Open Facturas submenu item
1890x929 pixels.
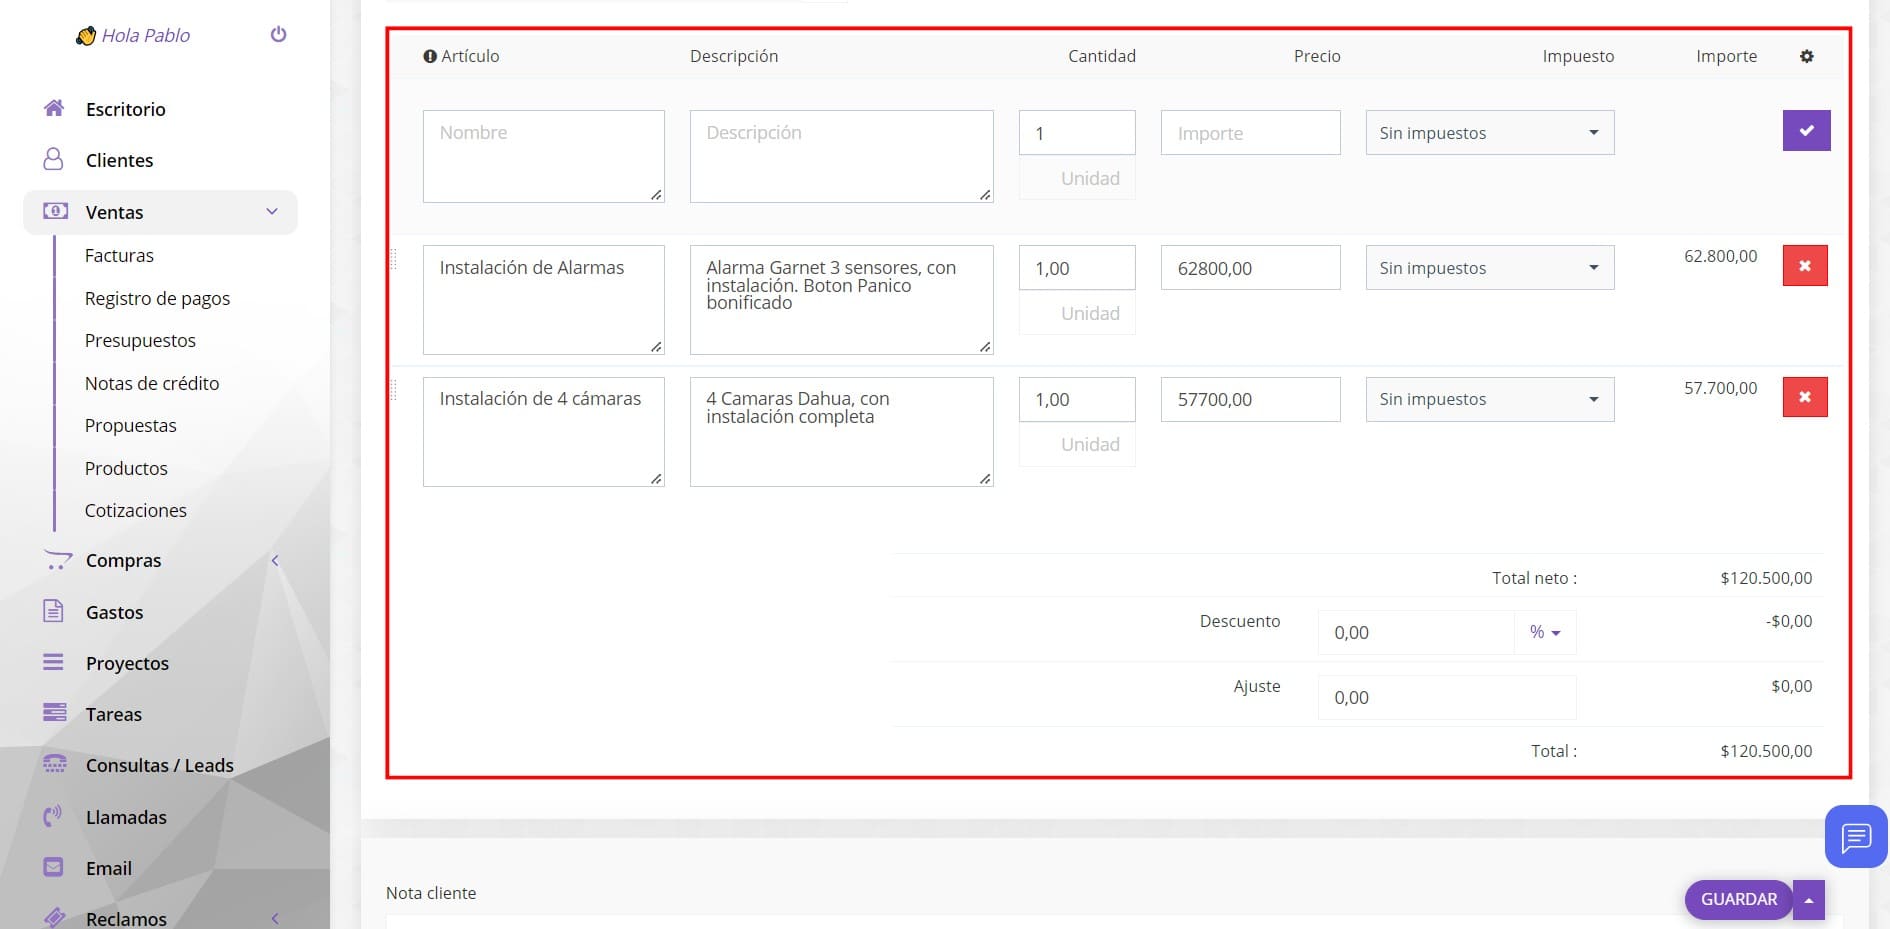click(119, 255)
